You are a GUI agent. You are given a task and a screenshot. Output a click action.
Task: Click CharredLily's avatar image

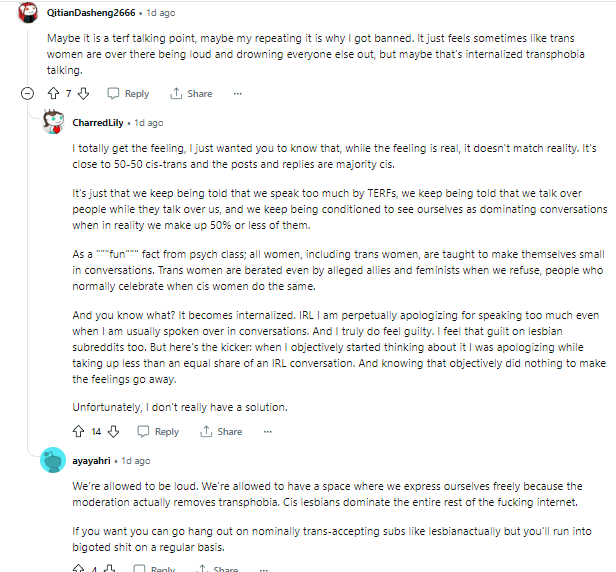pyautogui.click(x=53, y=122)
